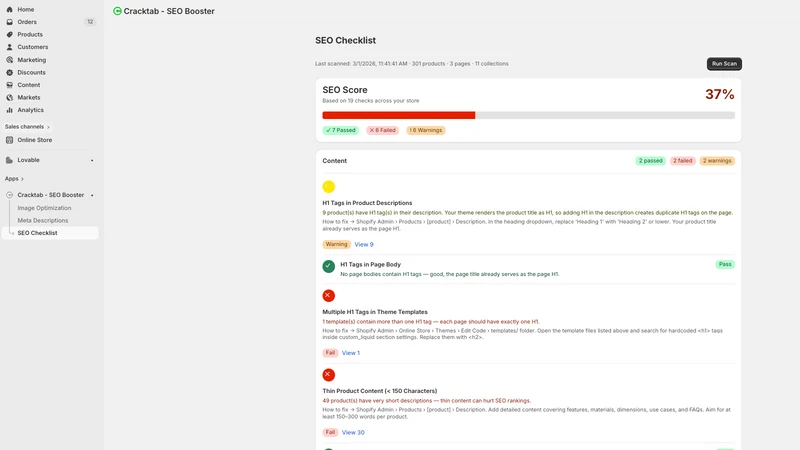Click green check icon for H1 Tags in Page Body

point(329,266)
